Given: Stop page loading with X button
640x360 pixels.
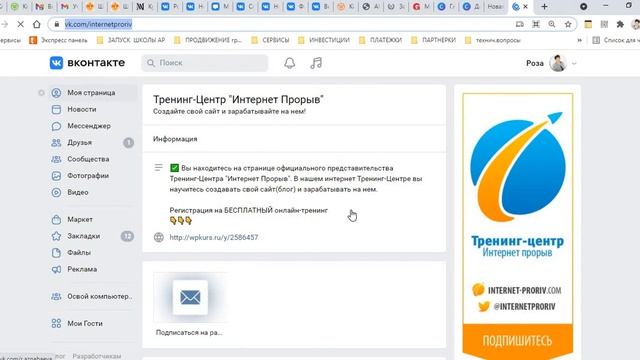Looking at the screenshot, I should tap(20, 24).
